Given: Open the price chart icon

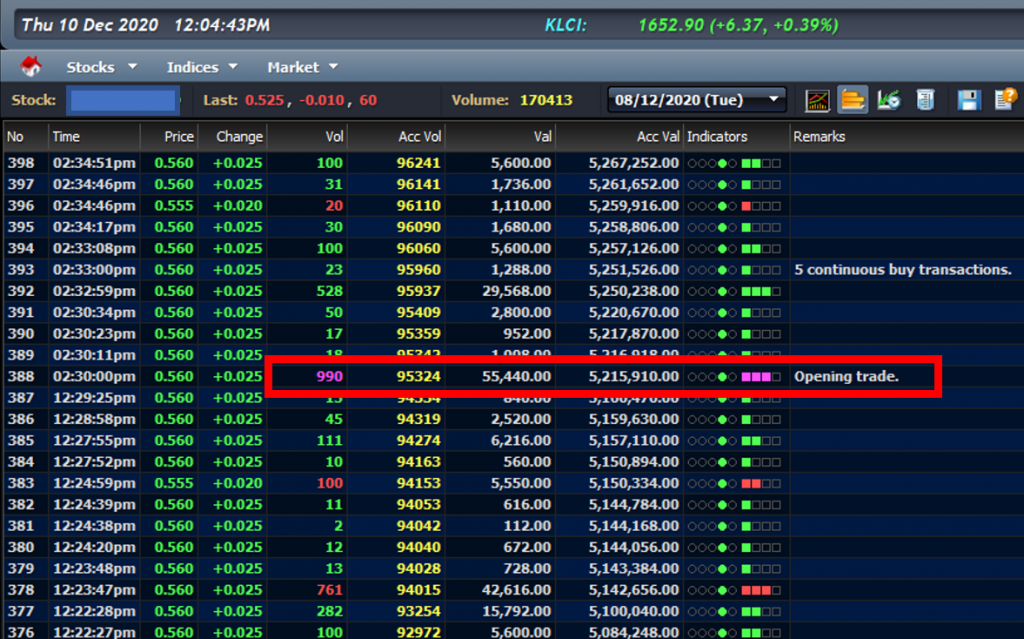Looking at the screenshot, I should point(818,99).
